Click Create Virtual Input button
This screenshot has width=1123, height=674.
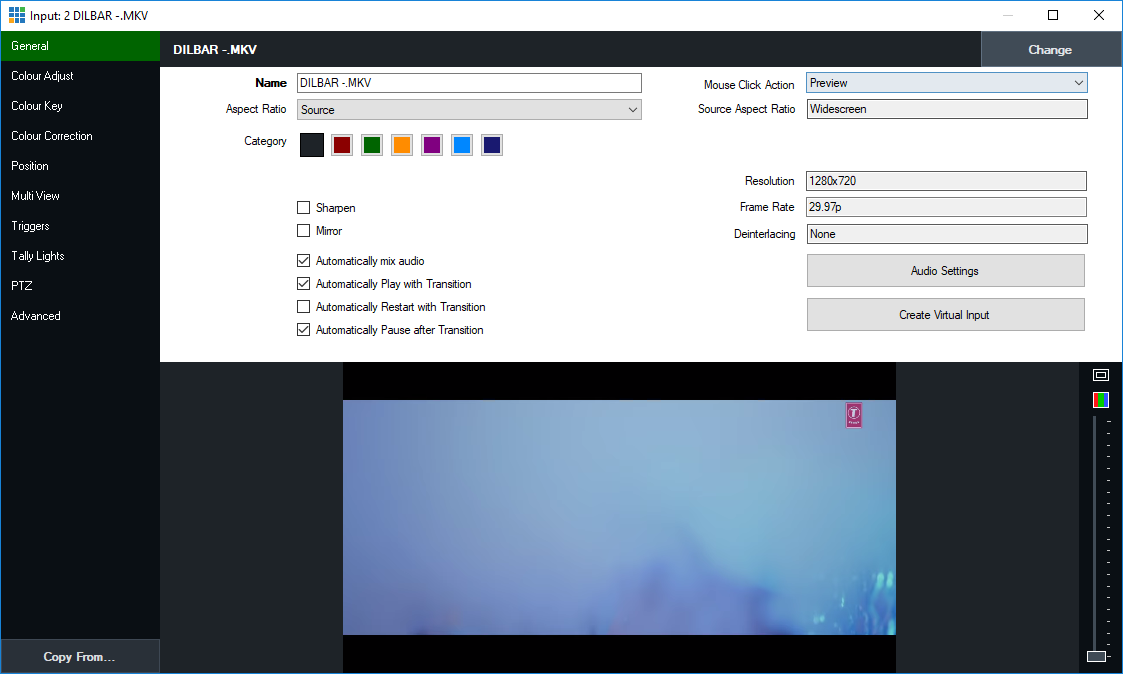coord(945,315)
